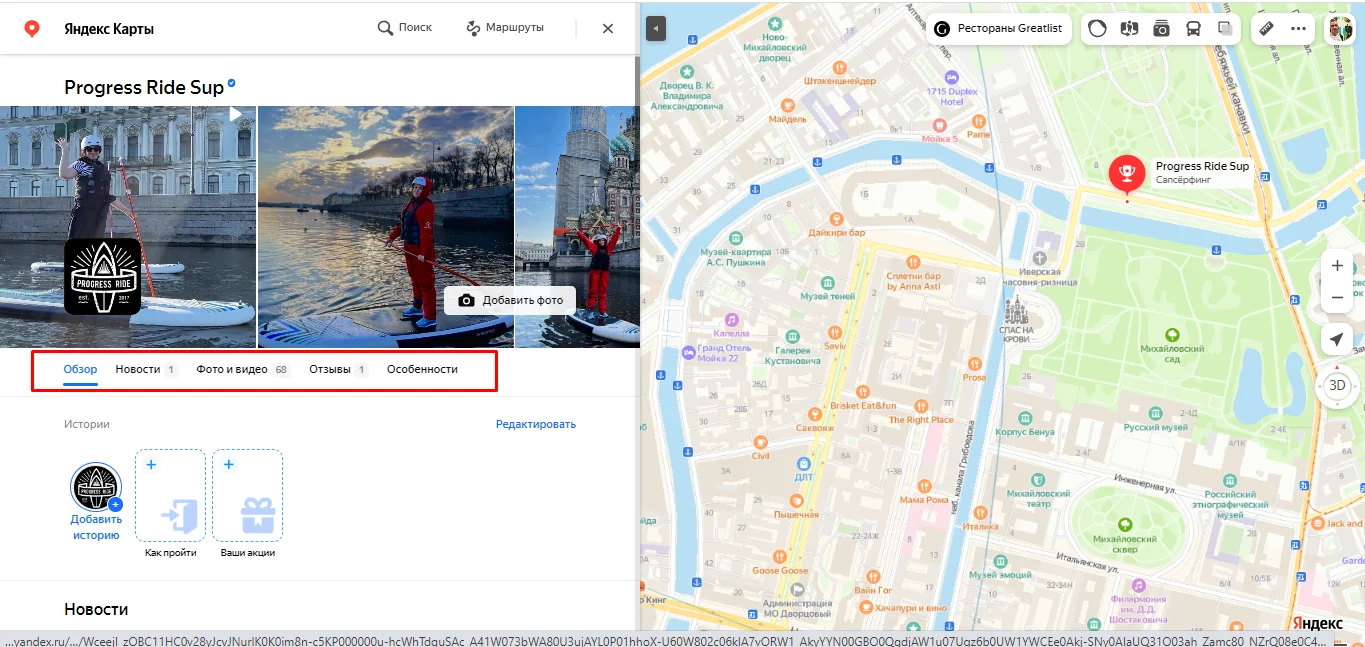Click the Progress Ride logo on photo
This screenshot has width=1365, height=647.
coord(103,277)
